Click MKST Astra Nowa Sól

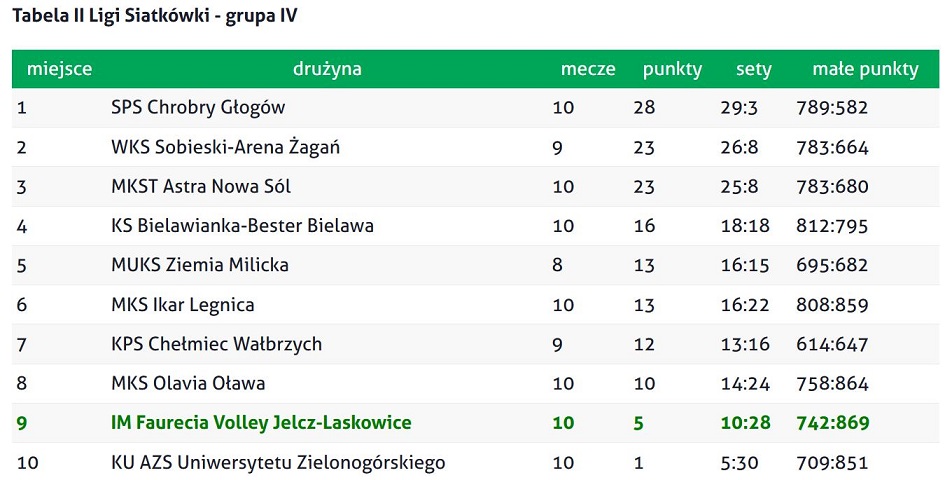201,186
